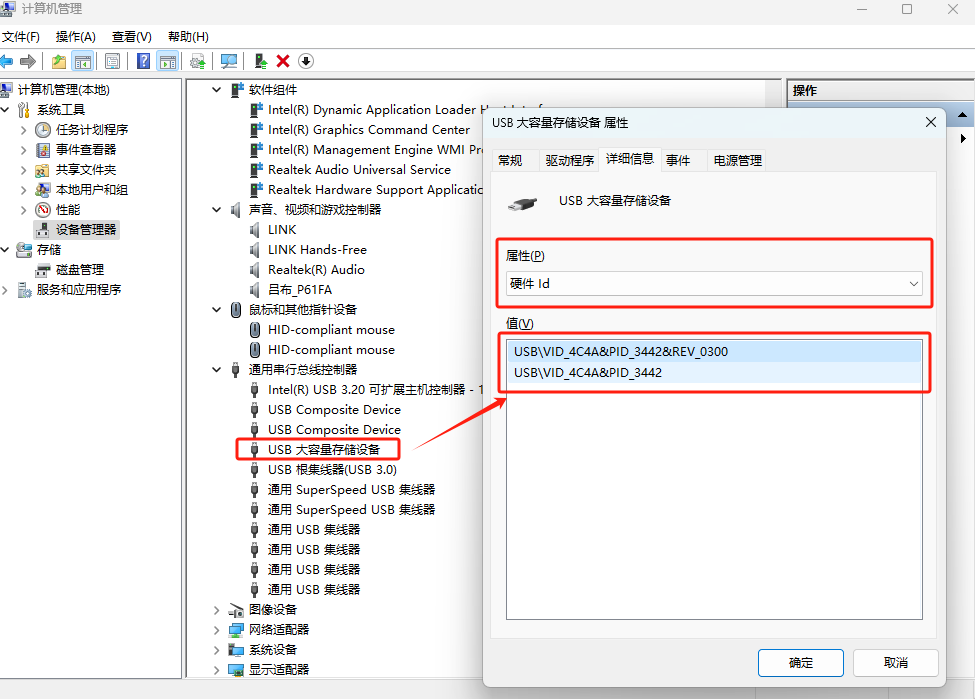Select 本地用户和组 in the tree
Viewport: 975px width, 699px height.
tap(91, 190)
